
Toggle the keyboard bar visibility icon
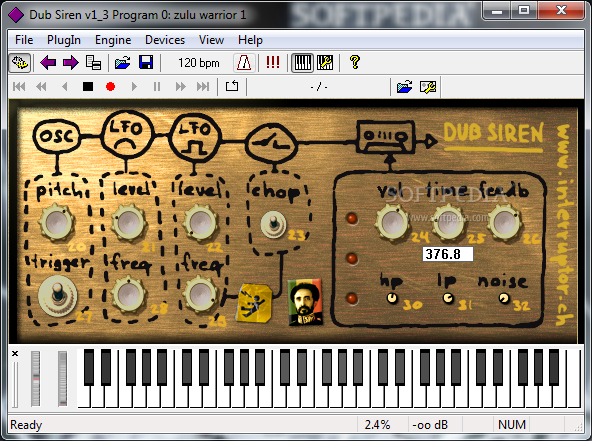(303, 62)
